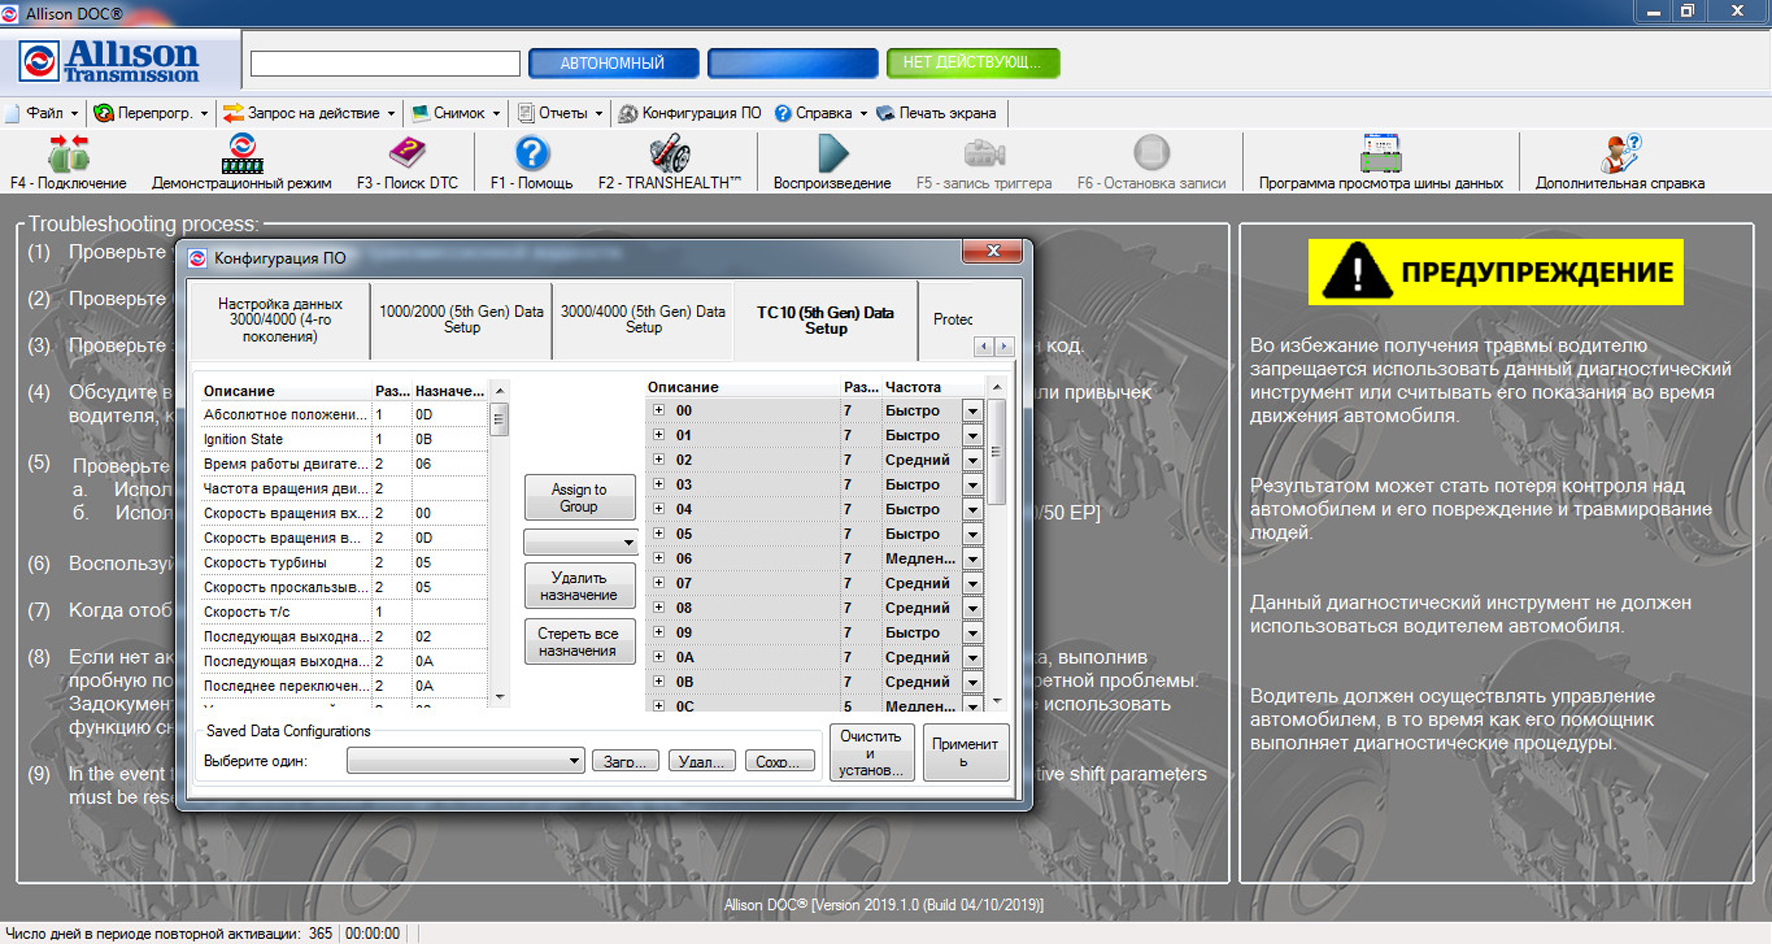This screenshot has width=1772, height=944.
Task: Launch Демонстрационный режим demo mode icon
Action: pyautogui.click(x=241, y=156)
